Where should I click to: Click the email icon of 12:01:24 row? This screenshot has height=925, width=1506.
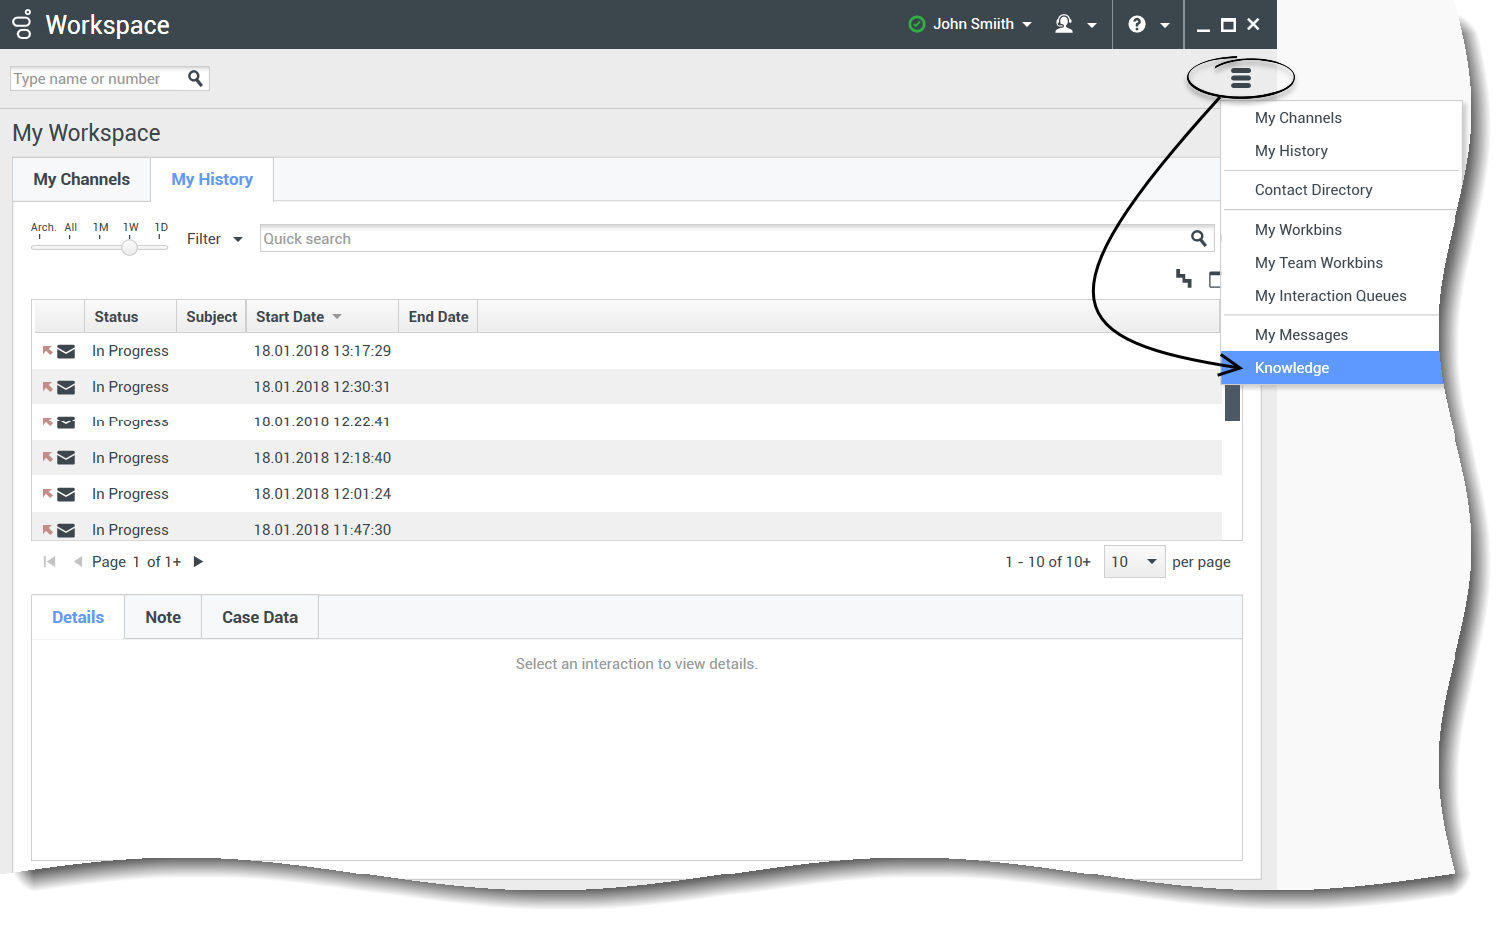[x=66, y=494]
